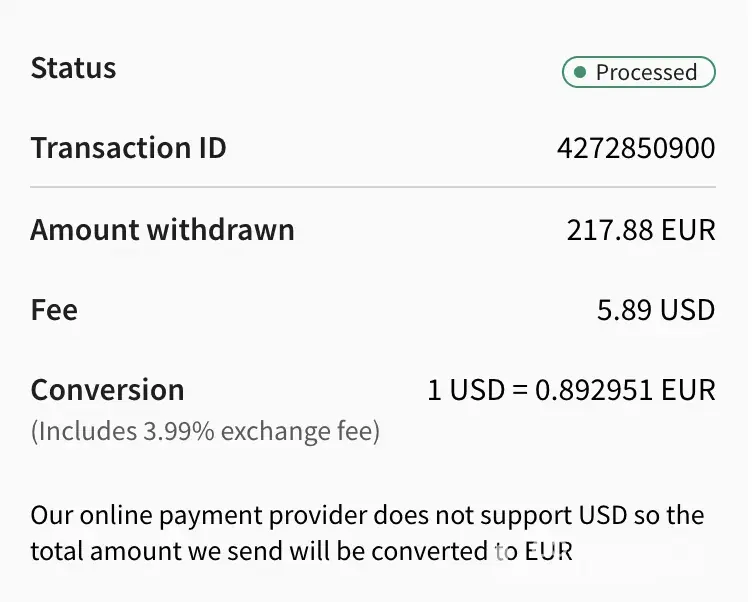Select the 217.88 EUR withdrawn amount
The width and height of the screenshot is (752, 602).
(x=641, y=231)
